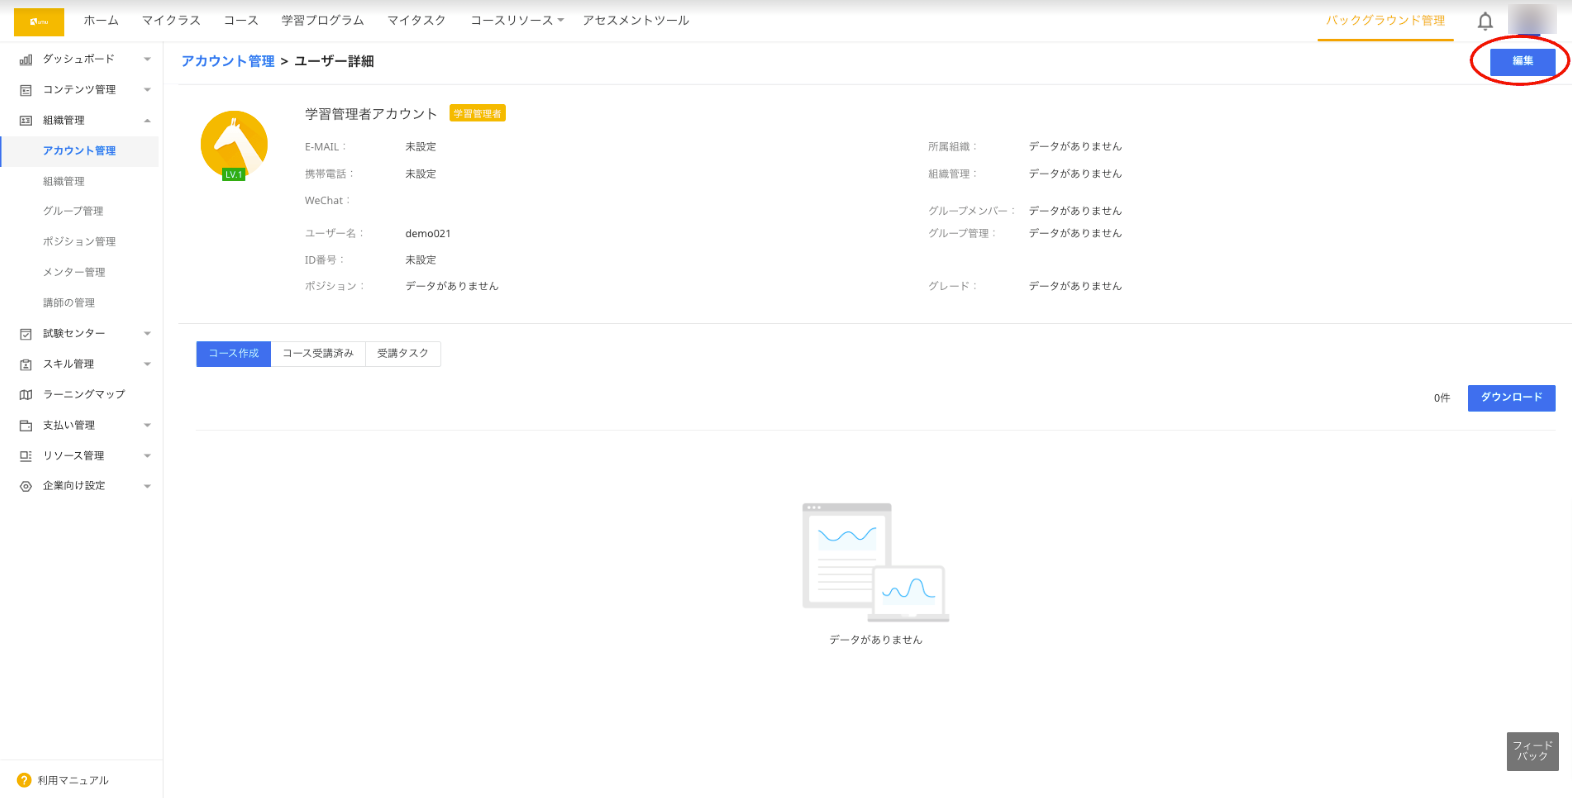
Task: Click the notification bell icon
Action: pyautogui.click(x=1485, y=21)
